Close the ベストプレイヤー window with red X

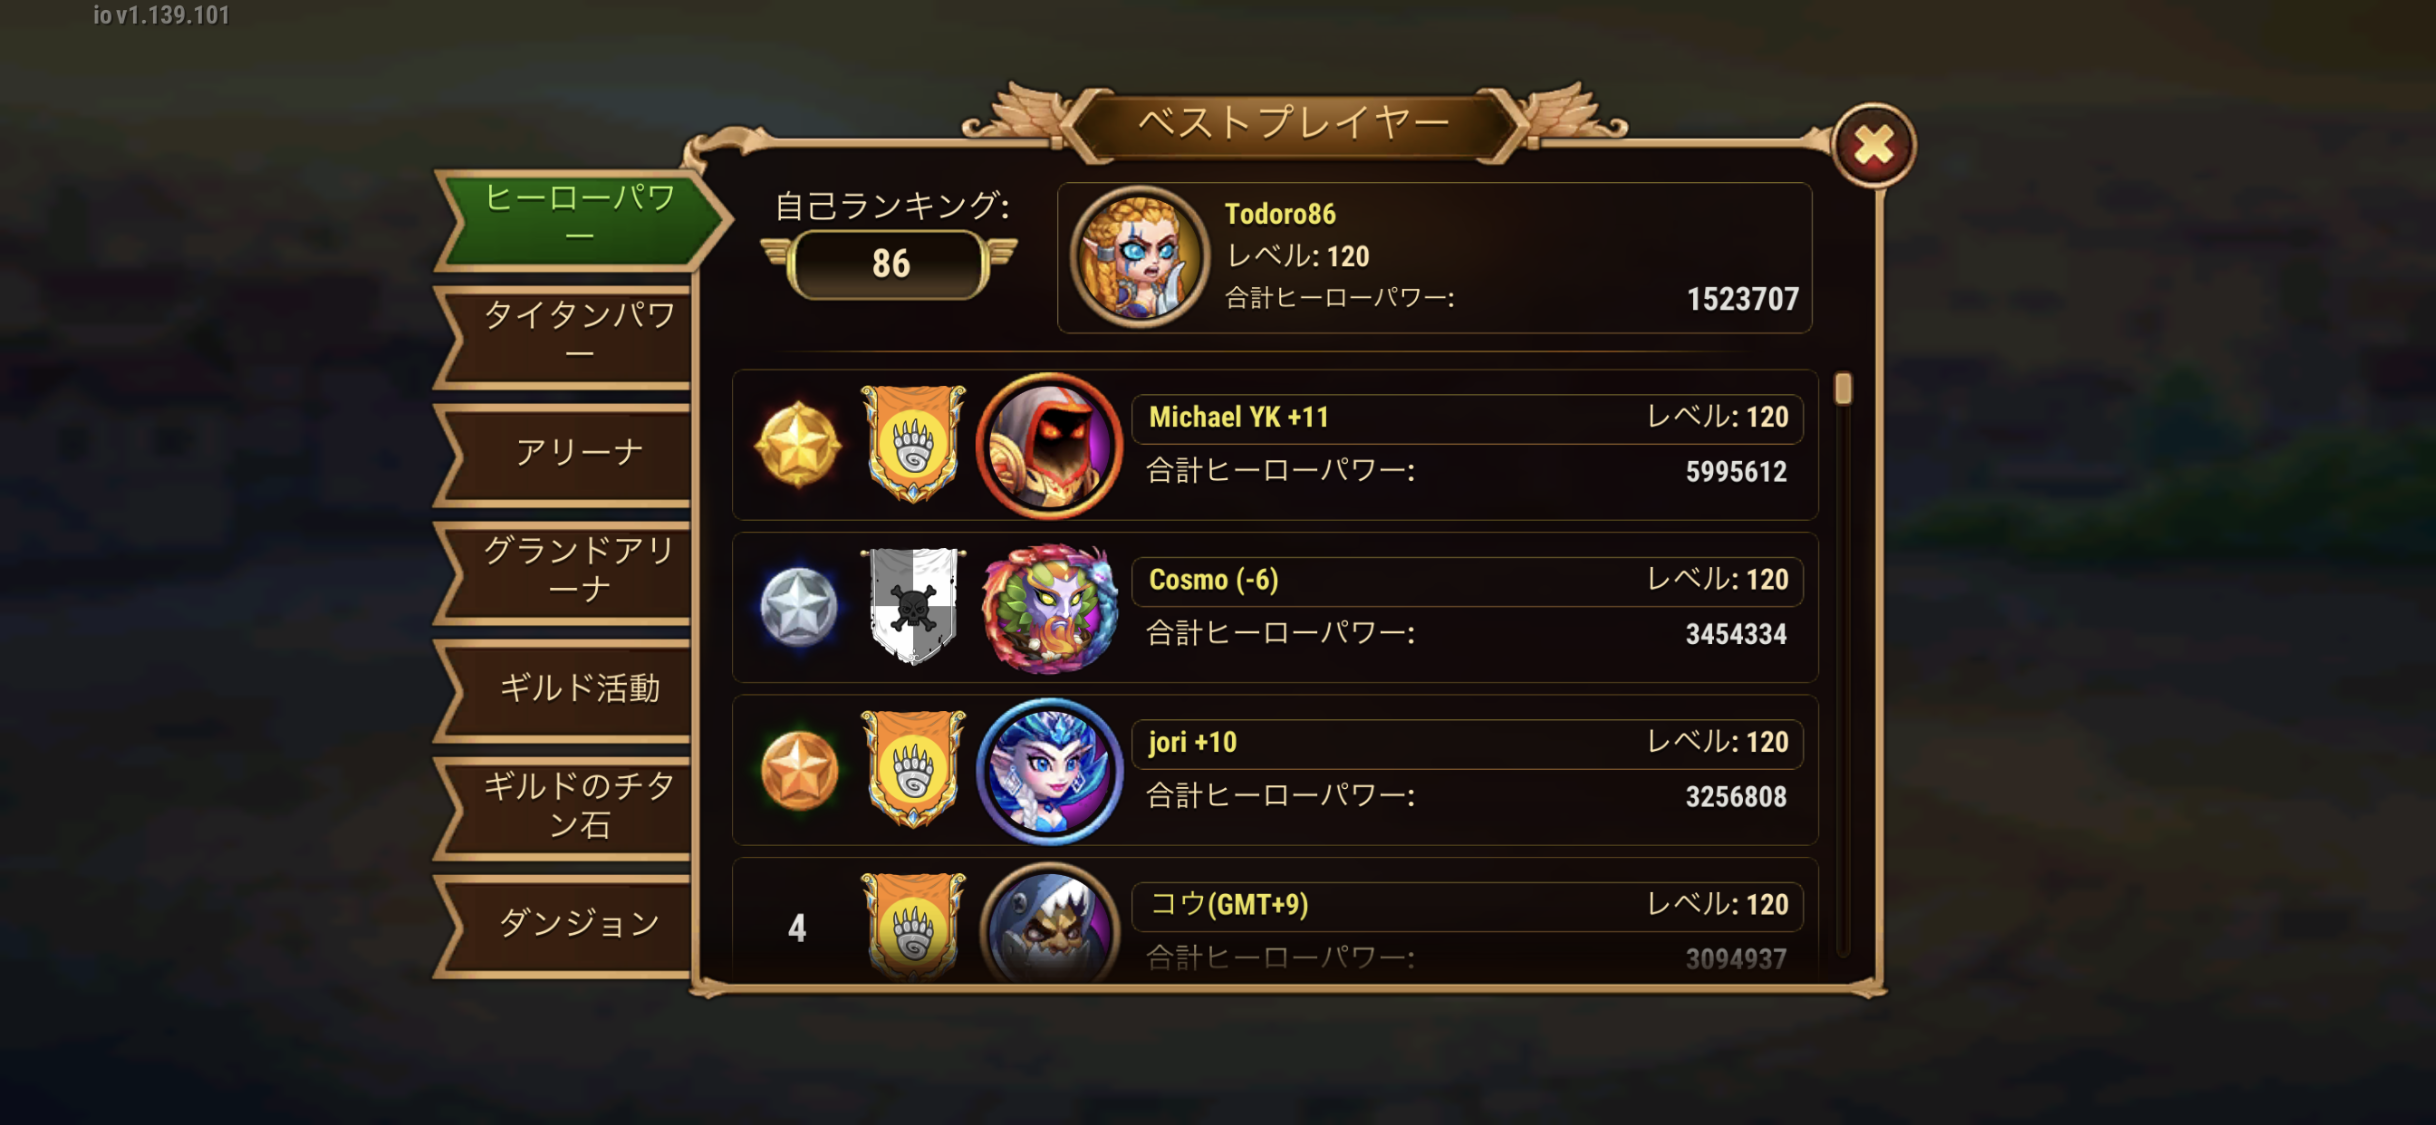[1873, 146]
